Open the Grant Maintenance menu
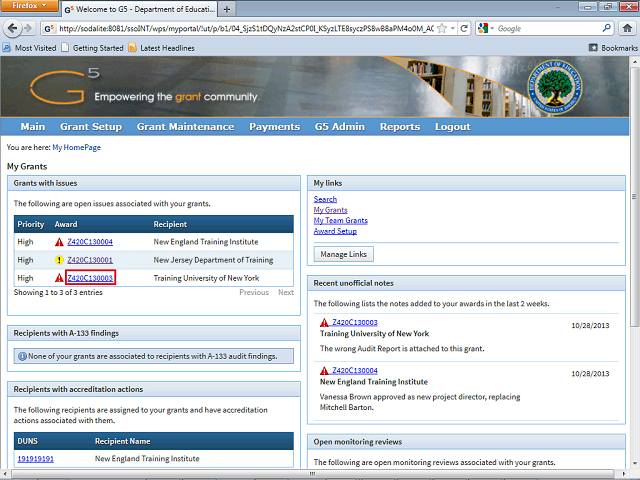 186,127
